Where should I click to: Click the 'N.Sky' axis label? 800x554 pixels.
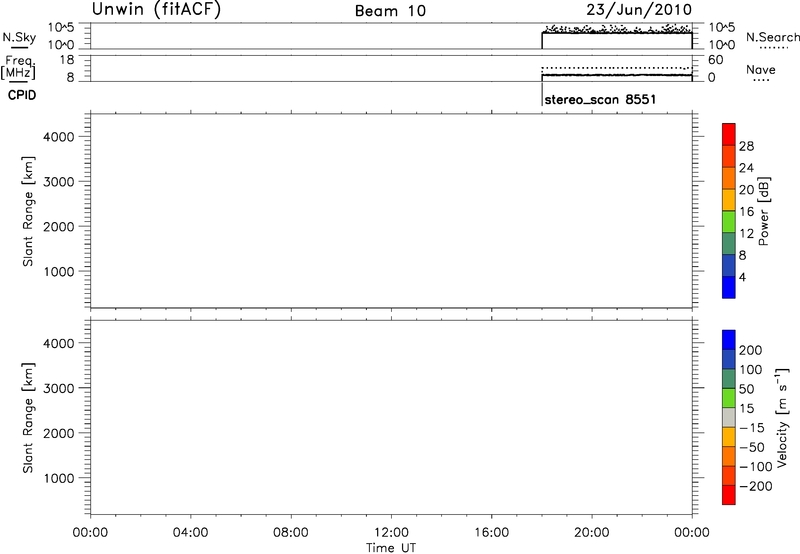coord(19,37)
